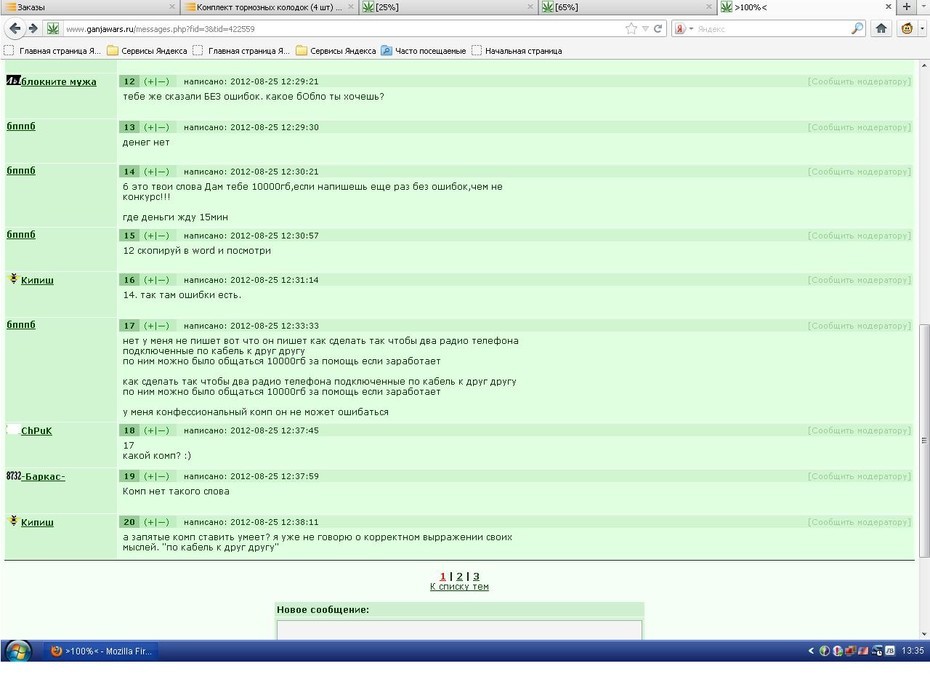Screen dimensions: 930x698
Task: Click the address bar URL field
Action: [343, 28]
